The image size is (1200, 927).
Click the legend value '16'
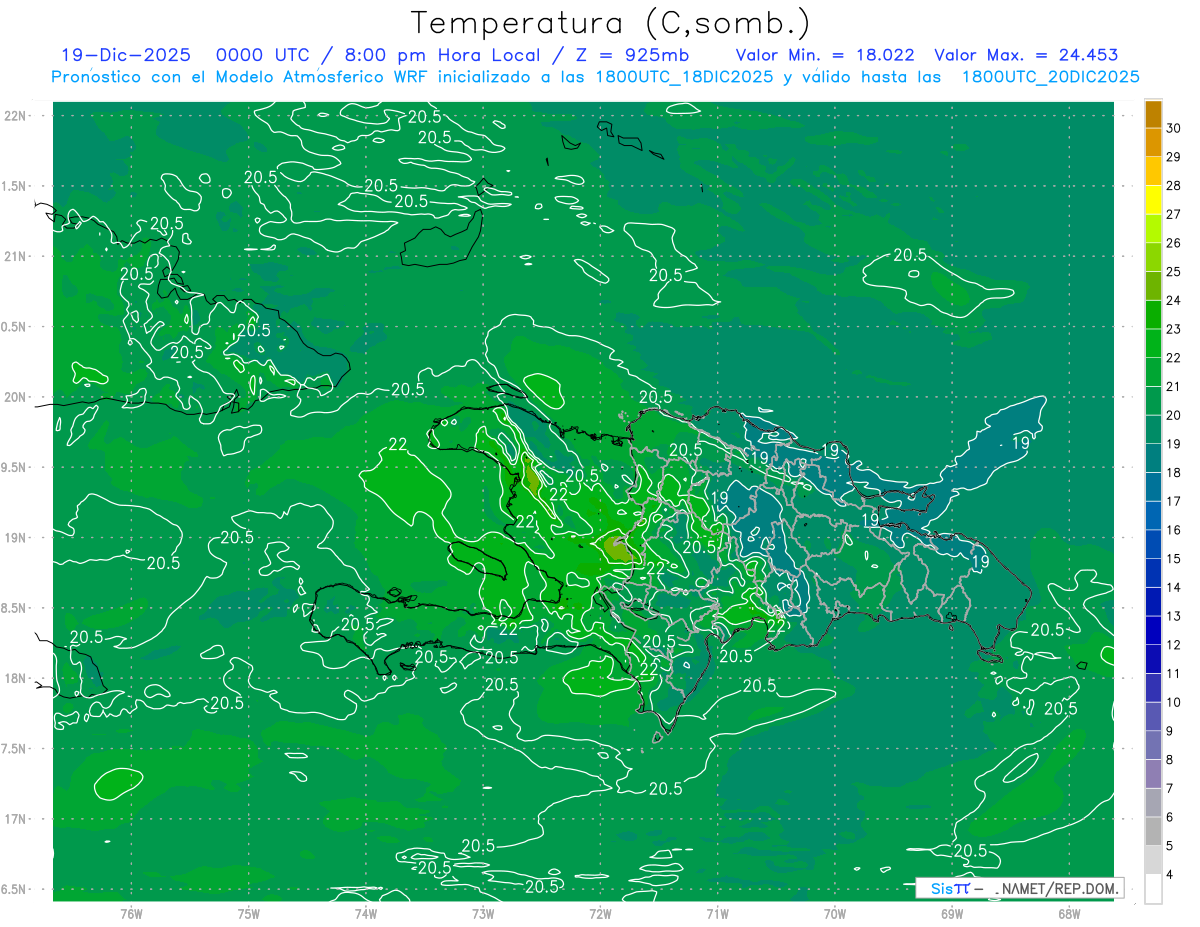[x=1174, y=530]
